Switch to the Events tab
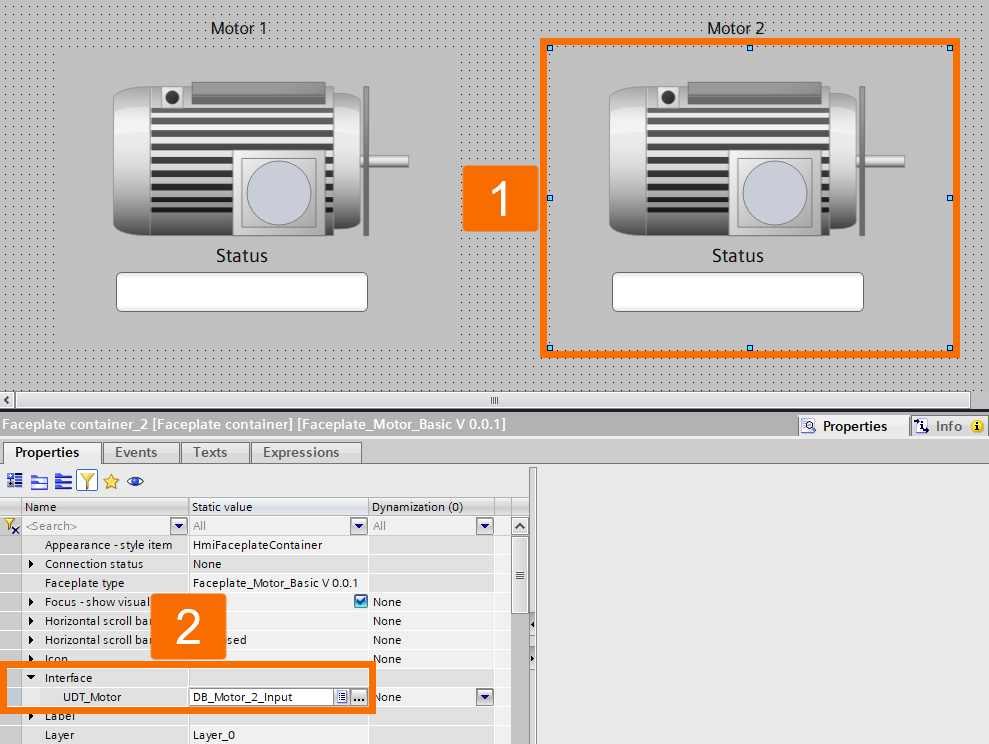The image size is (989, 744). point(140,452)
